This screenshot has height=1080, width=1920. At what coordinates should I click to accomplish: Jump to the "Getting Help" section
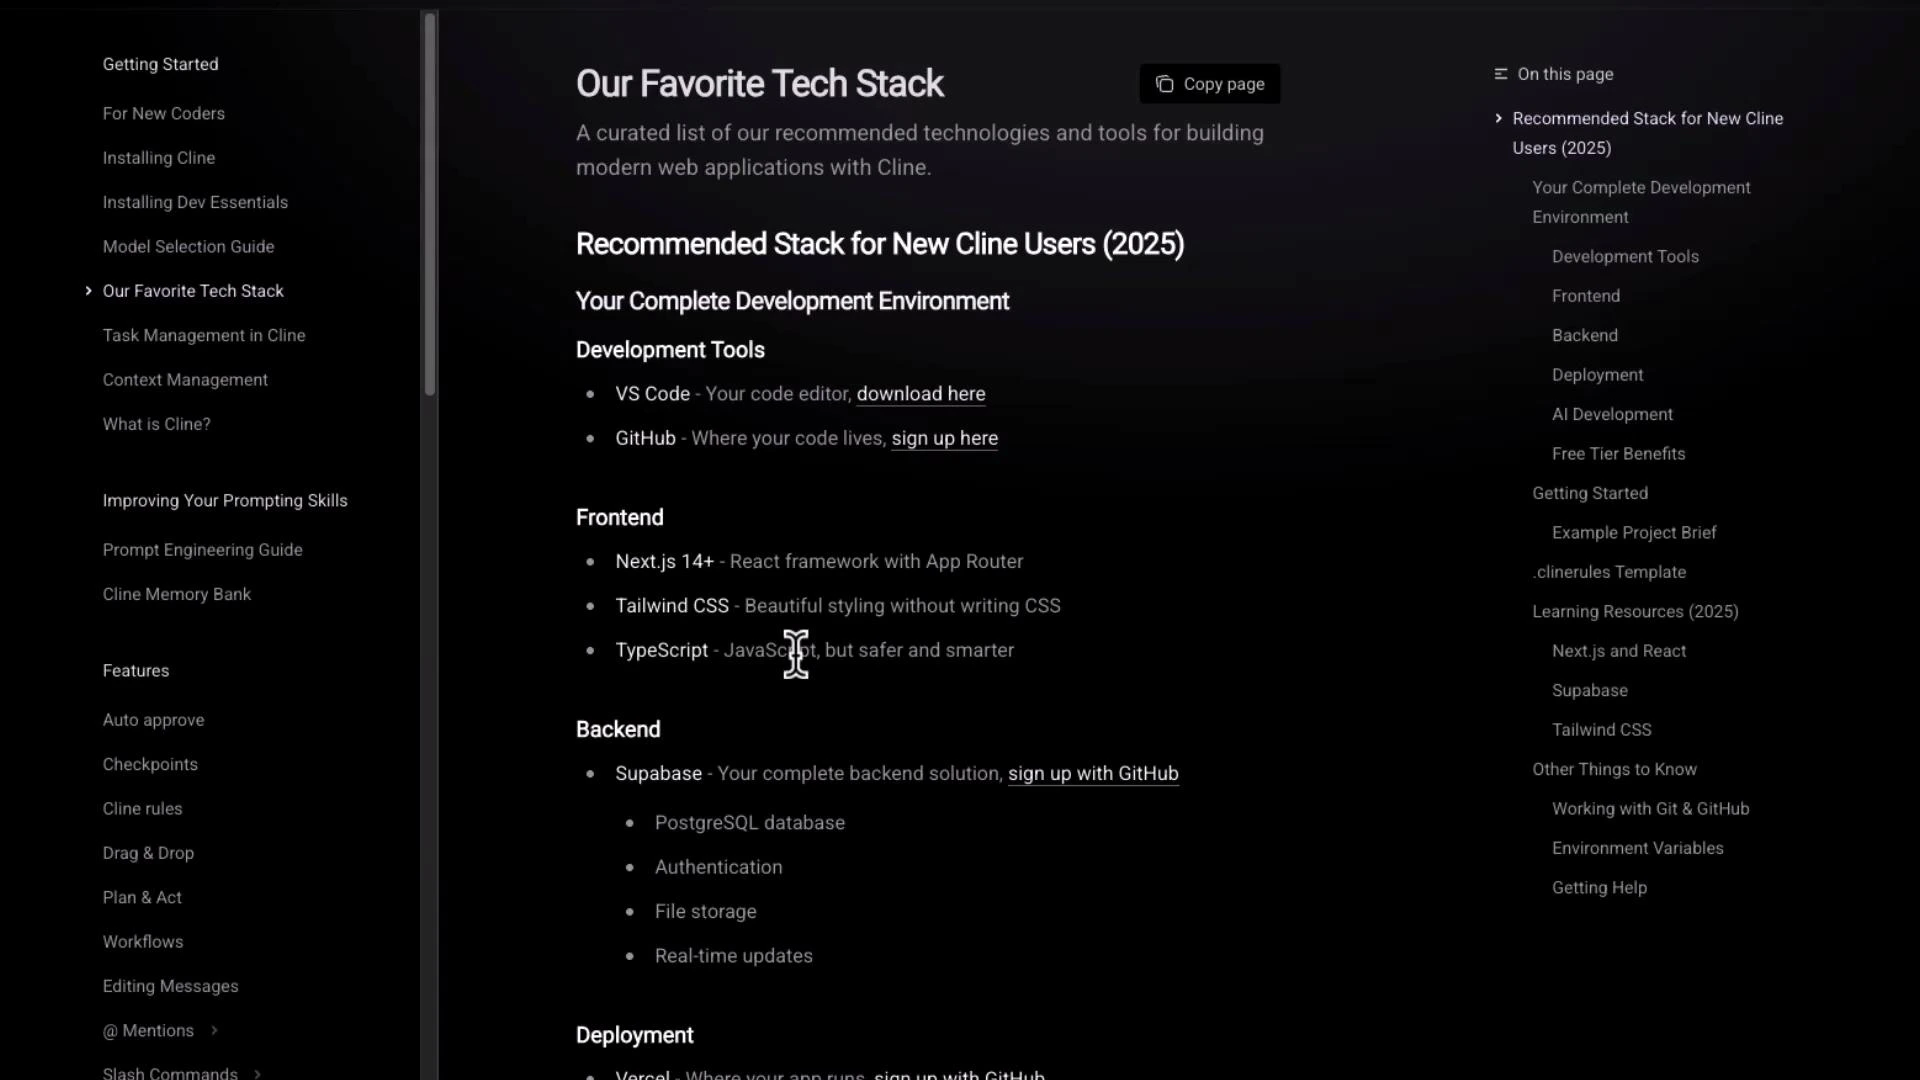tap(1598, 887)
